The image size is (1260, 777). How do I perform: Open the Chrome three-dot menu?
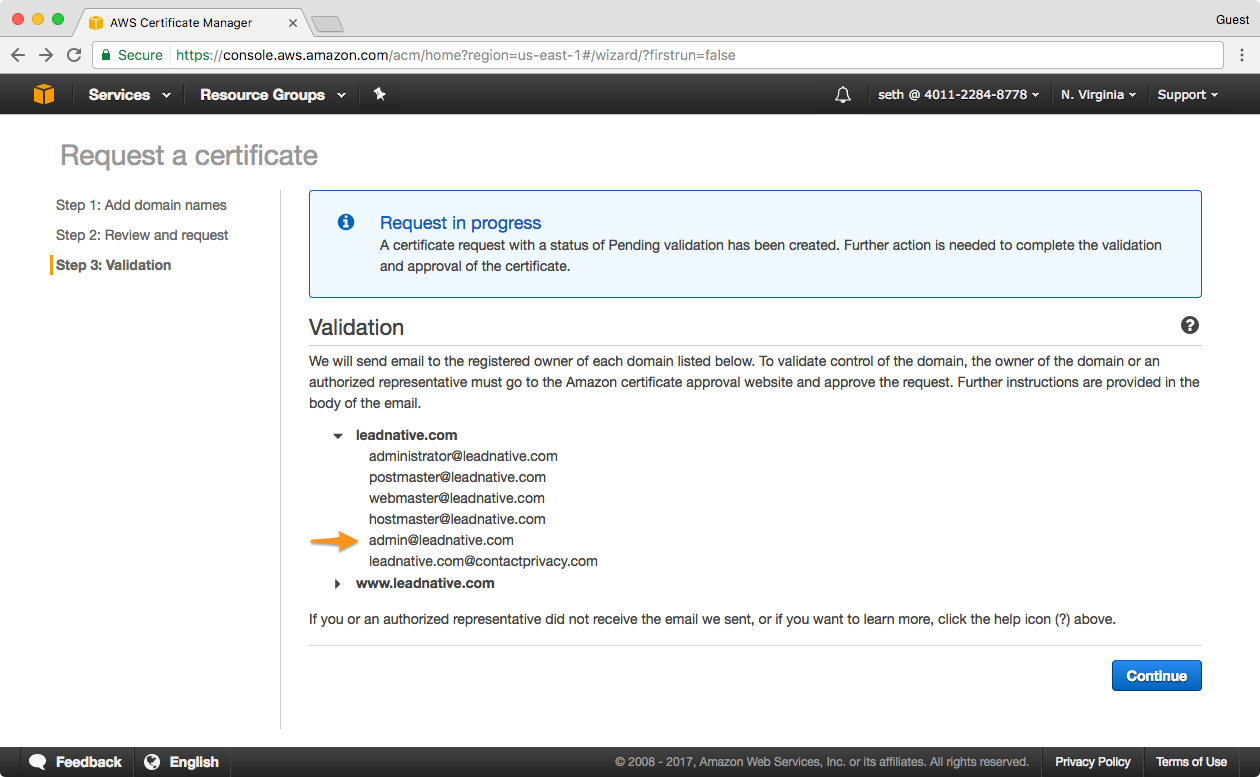coord(1241,55)
